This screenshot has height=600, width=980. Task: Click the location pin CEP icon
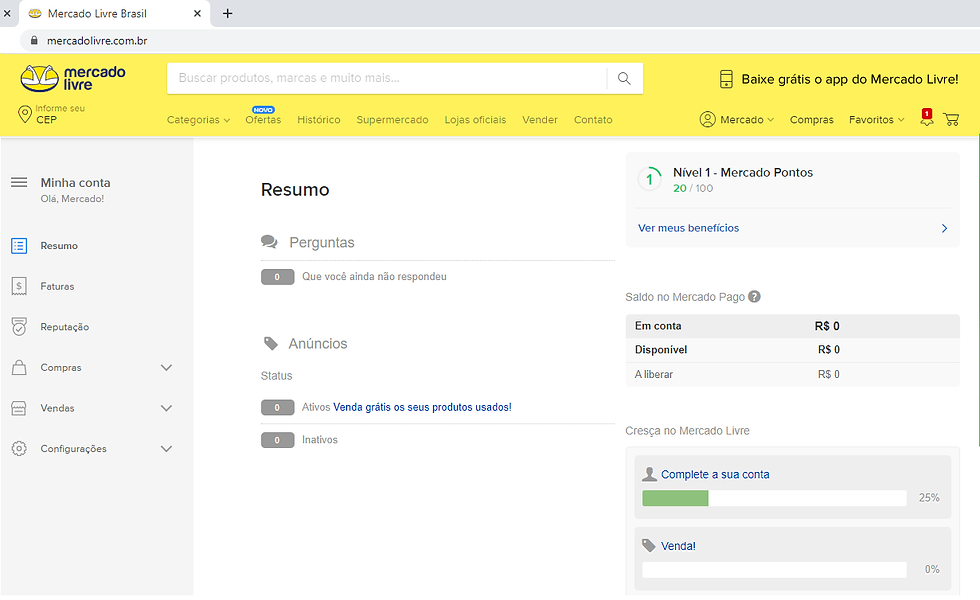(x=24, y=114)
